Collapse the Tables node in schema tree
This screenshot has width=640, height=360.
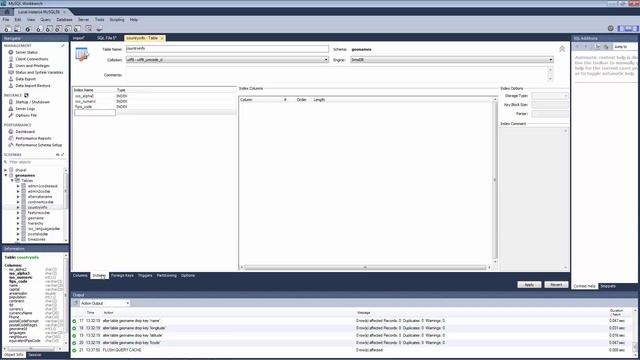click(12, 180)
